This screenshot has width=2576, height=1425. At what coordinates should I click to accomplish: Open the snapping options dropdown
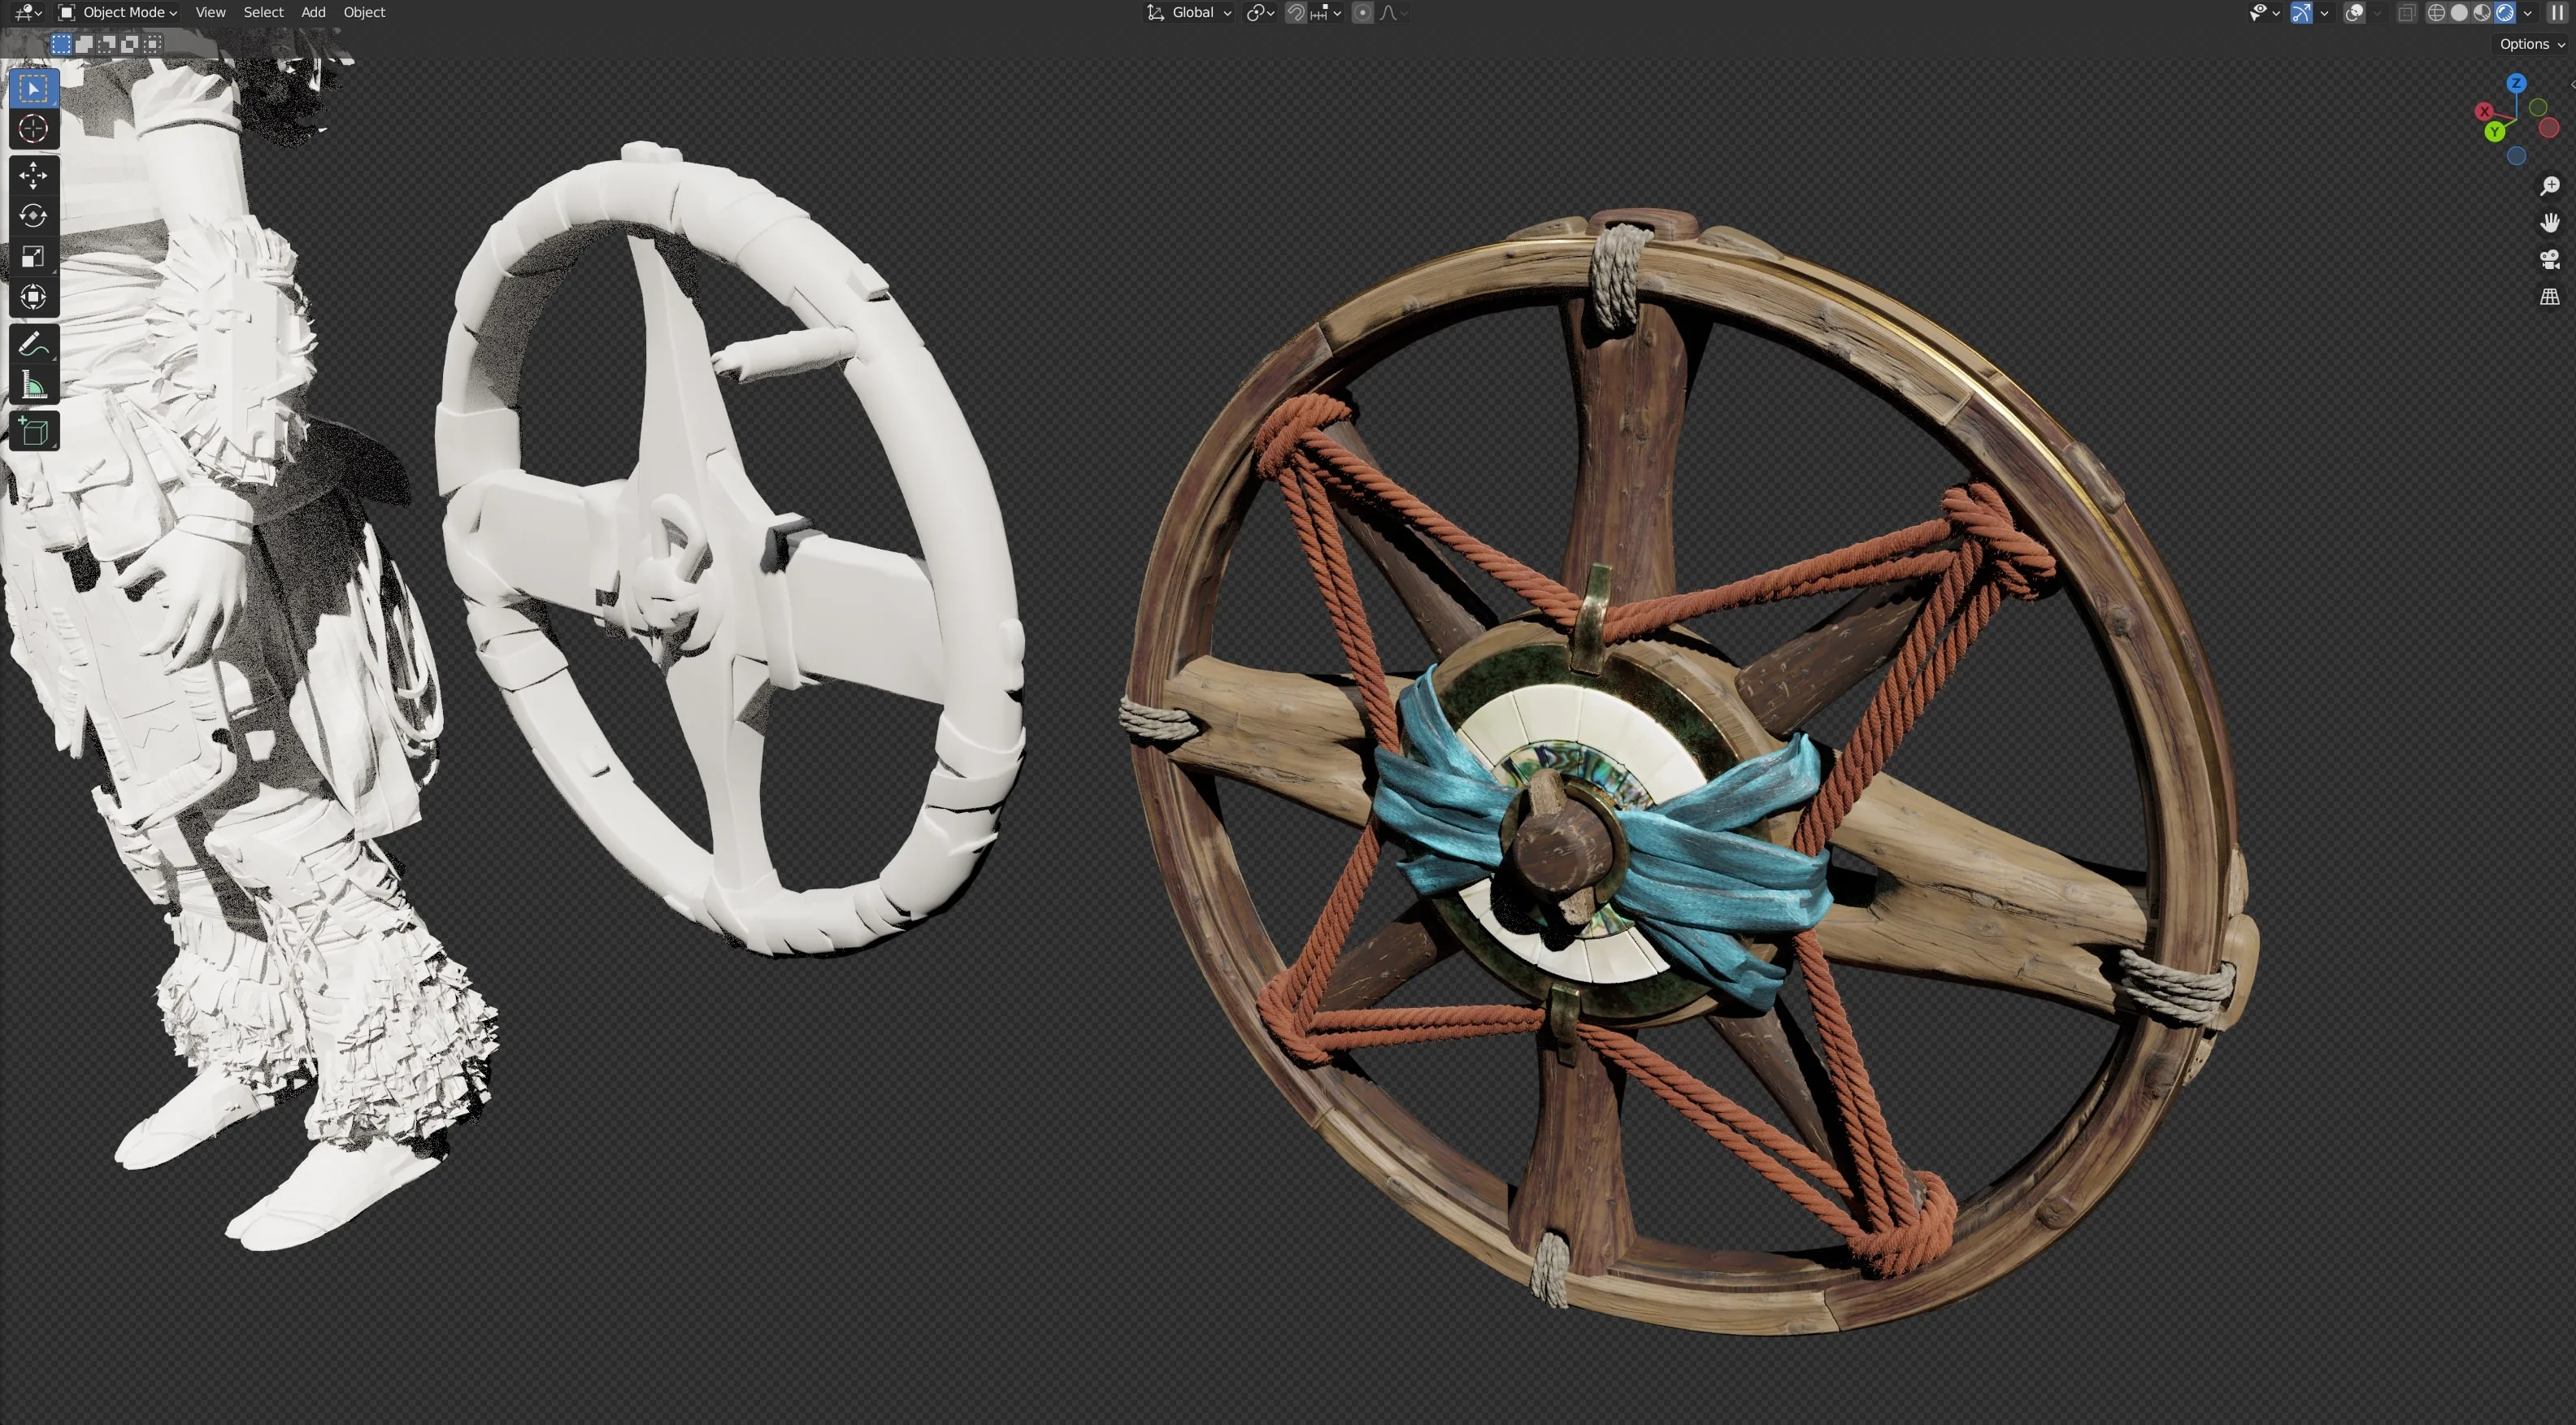pyautogui.click(x=1326, y=13)
